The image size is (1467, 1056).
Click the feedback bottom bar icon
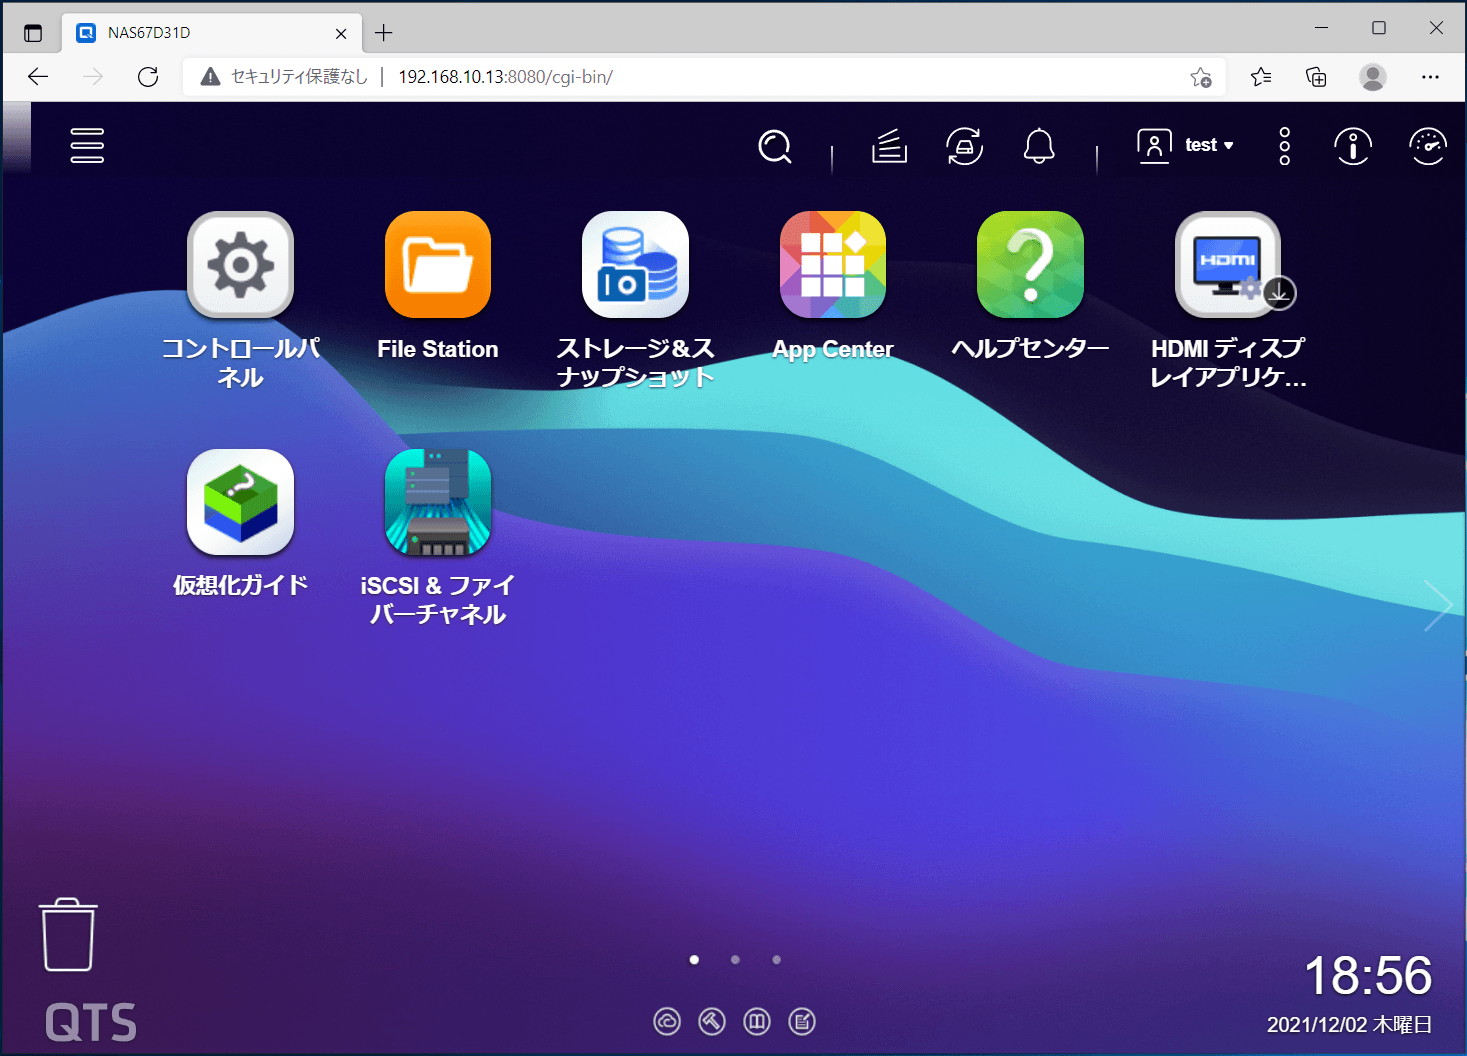point(802,1022)
